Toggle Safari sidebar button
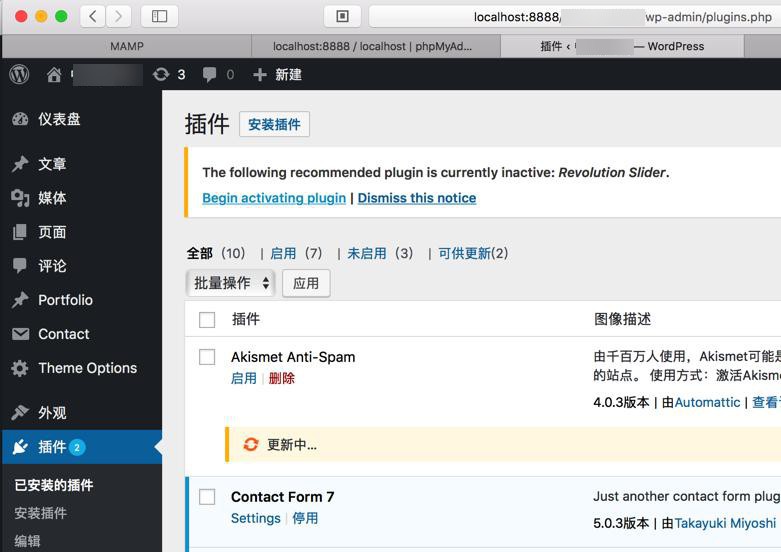 pyautogui.click(x=159, y=16)
